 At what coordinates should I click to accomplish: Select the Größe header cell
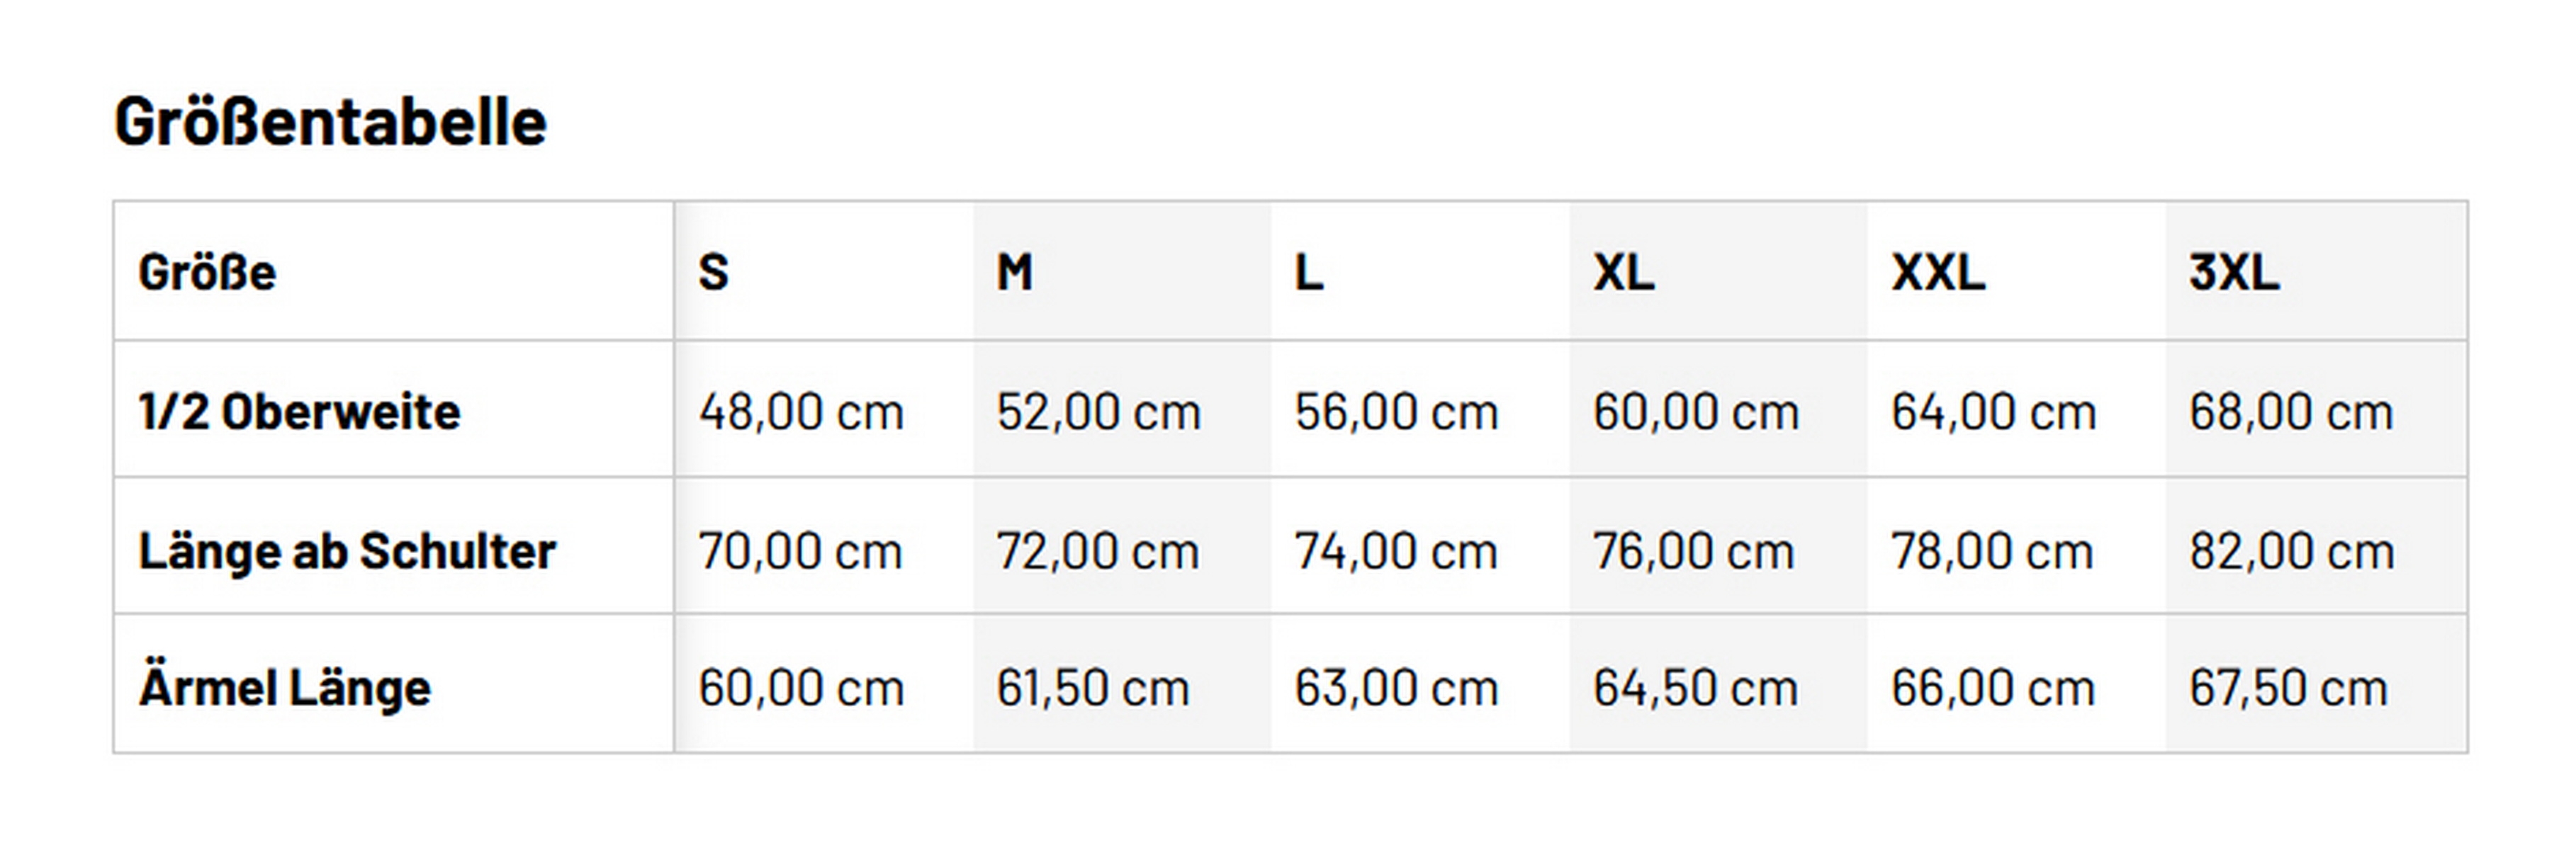207,272
